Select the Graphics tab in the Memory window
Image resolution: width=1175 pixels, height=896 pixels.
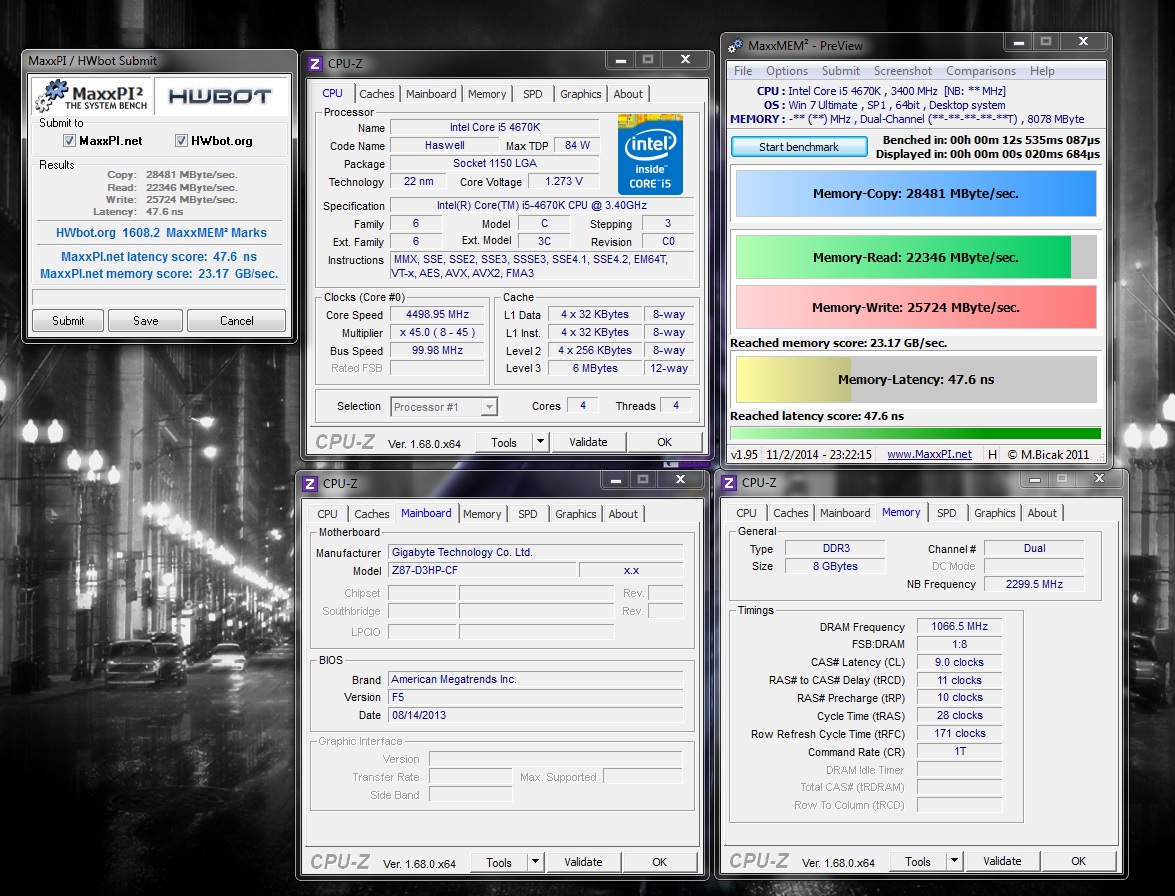pyautogui.click(x=994, y=513)
